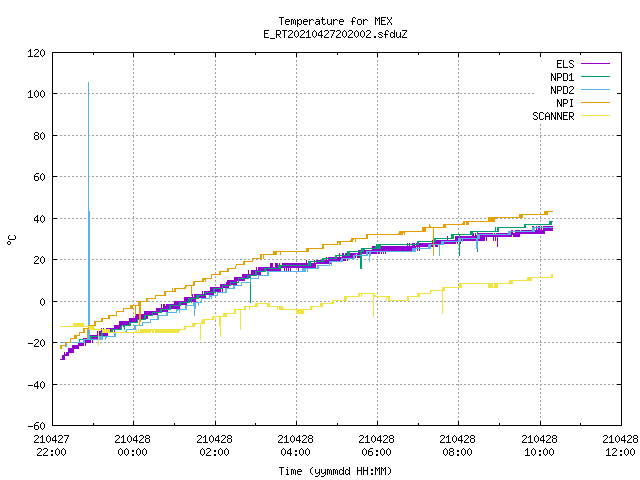Click the top of the tall blue NPD2 spike
640x480 pixels.
click(x=89, y=83)
